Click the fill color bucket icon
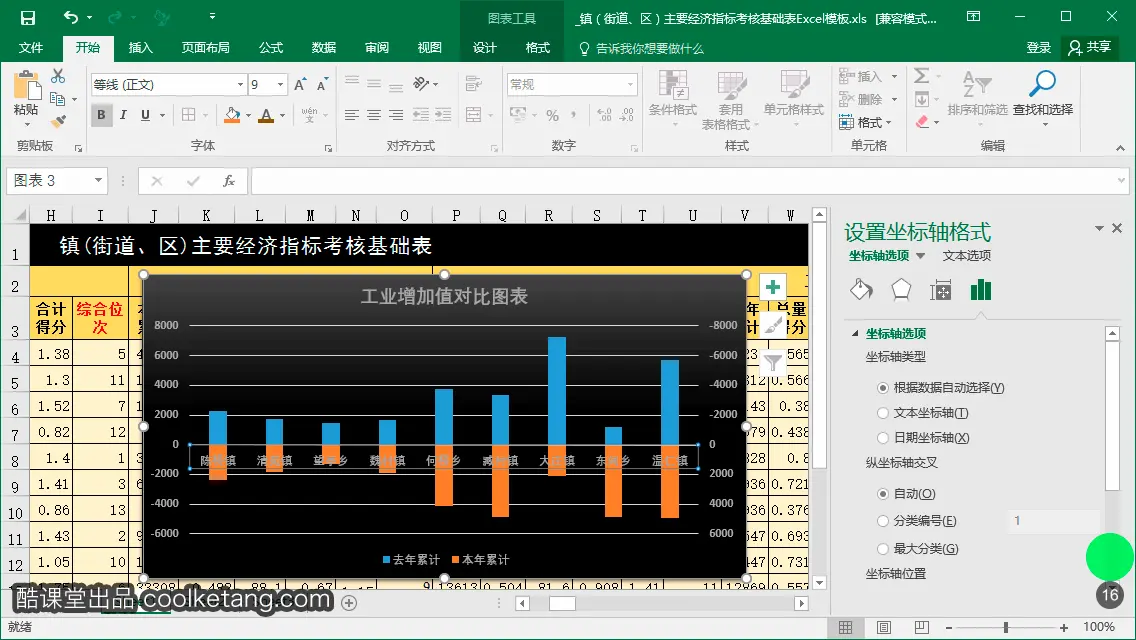The height and width of the screenshot is (640, 1136). coord(232,115)
